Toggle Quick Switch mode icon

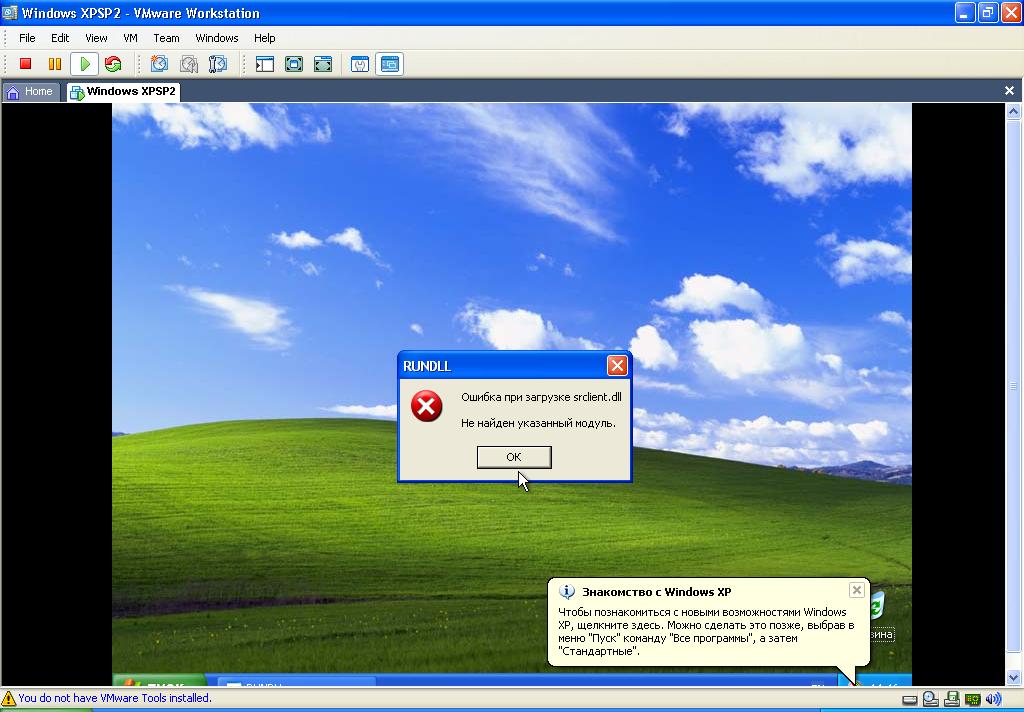point(323,64)
